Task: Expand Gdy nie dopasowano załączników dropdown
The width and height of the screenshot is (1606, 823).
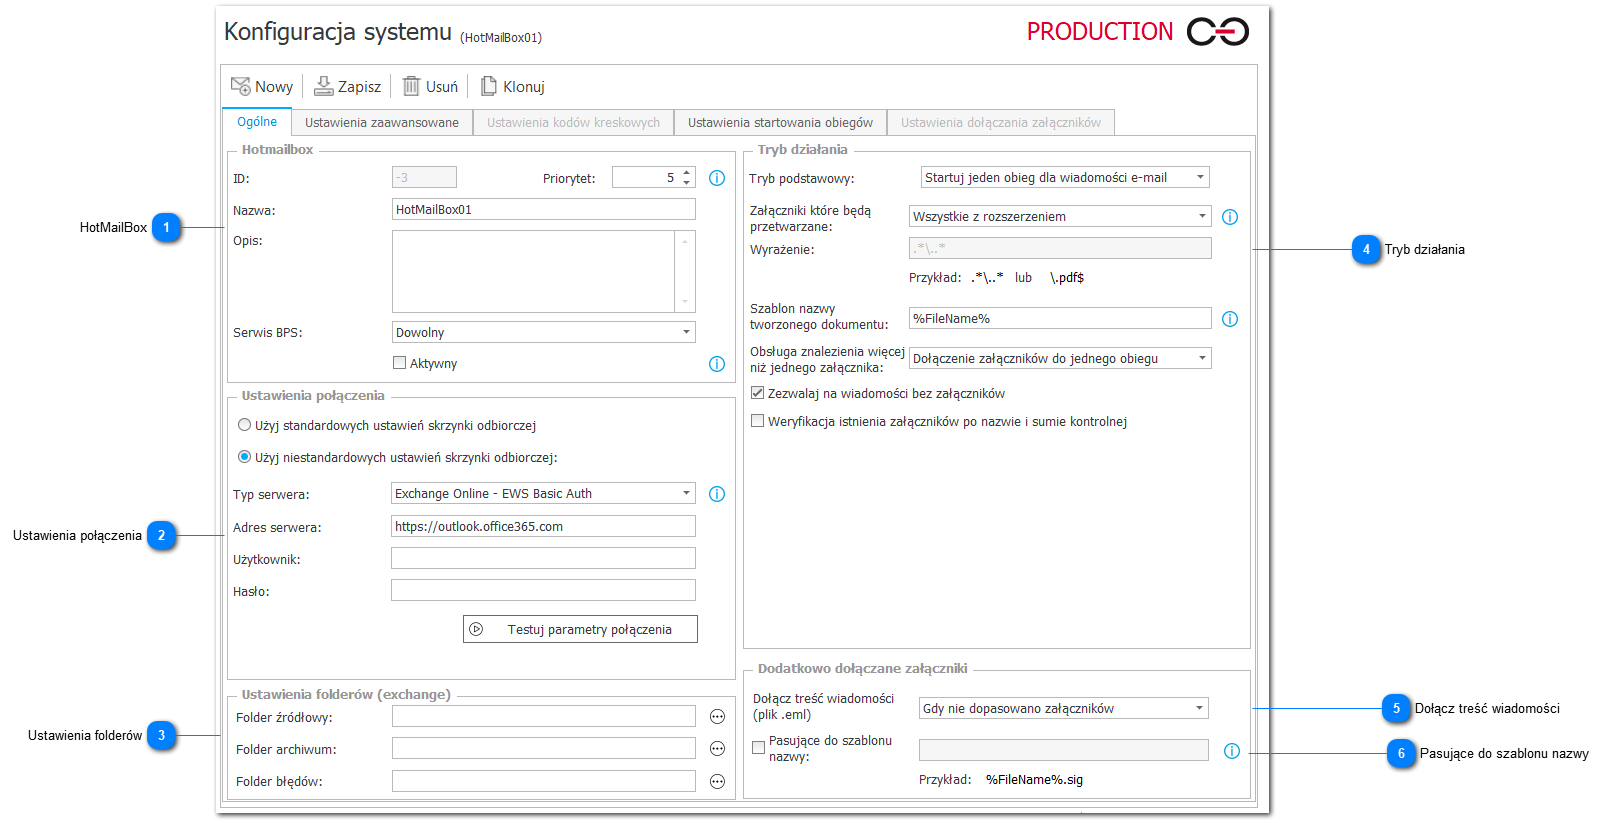Action: coord(1199,709)
